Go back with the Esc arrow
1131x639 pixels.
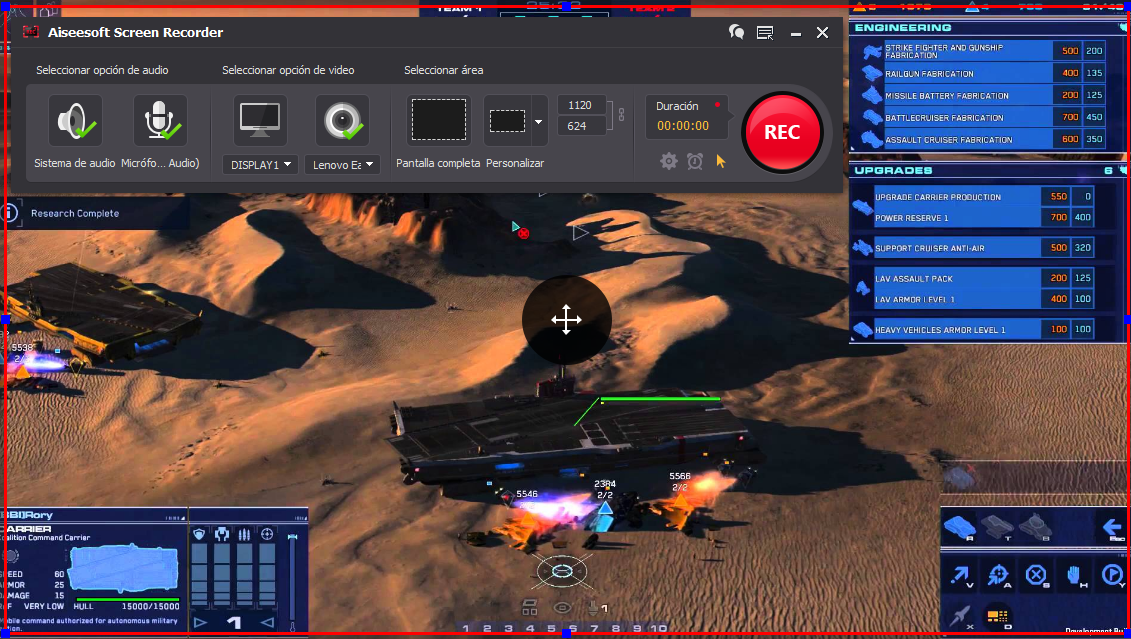point(1113,529)
